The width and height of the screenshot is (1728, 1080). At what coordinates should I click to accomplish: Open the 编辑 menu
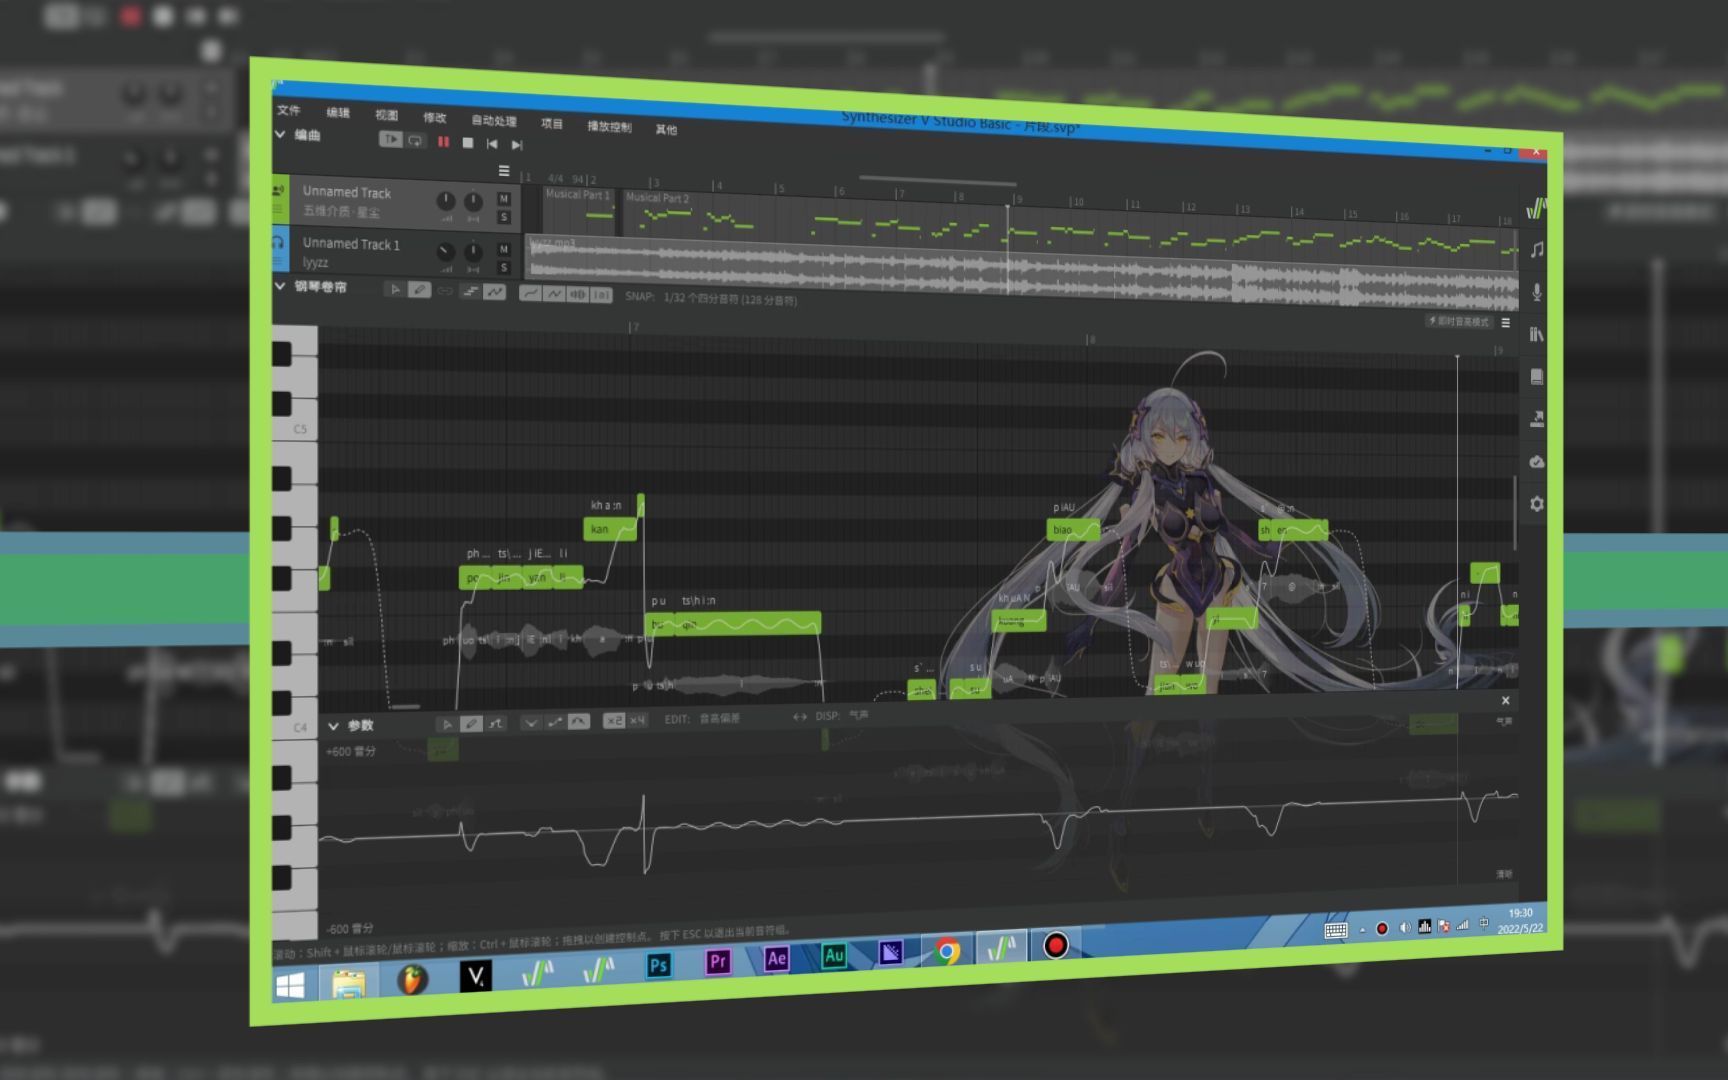click(x=338, y=112)
